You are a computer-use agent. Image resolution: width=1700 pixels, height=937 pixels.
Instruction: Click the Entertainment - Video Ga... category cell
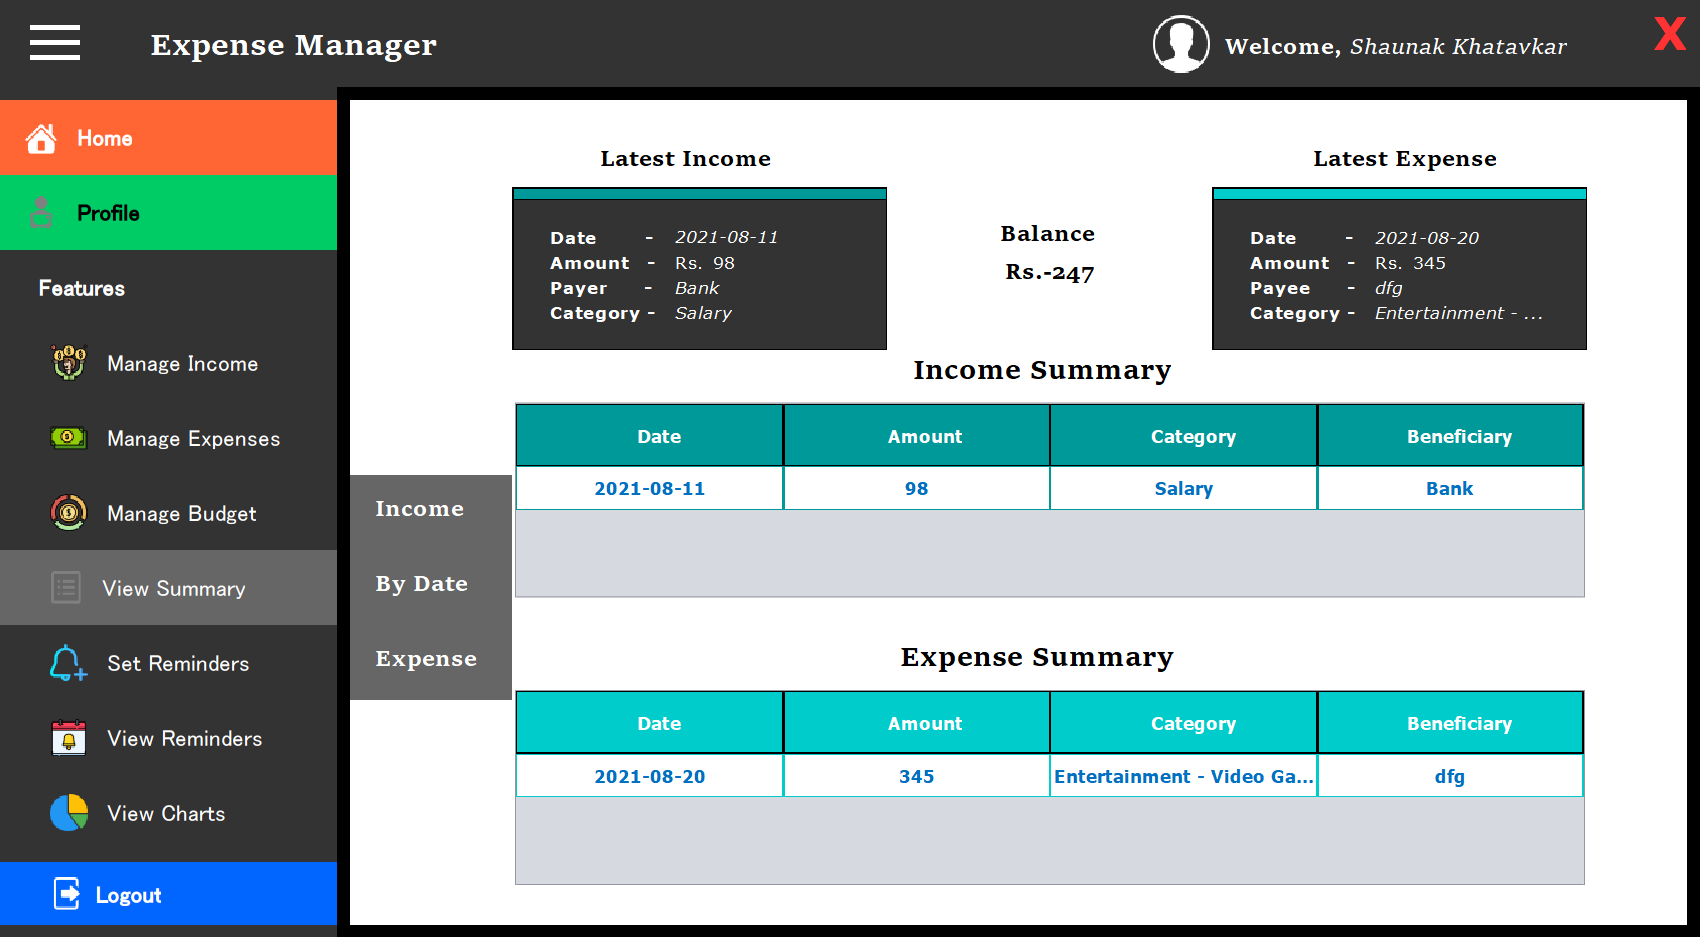point(1183,775)
